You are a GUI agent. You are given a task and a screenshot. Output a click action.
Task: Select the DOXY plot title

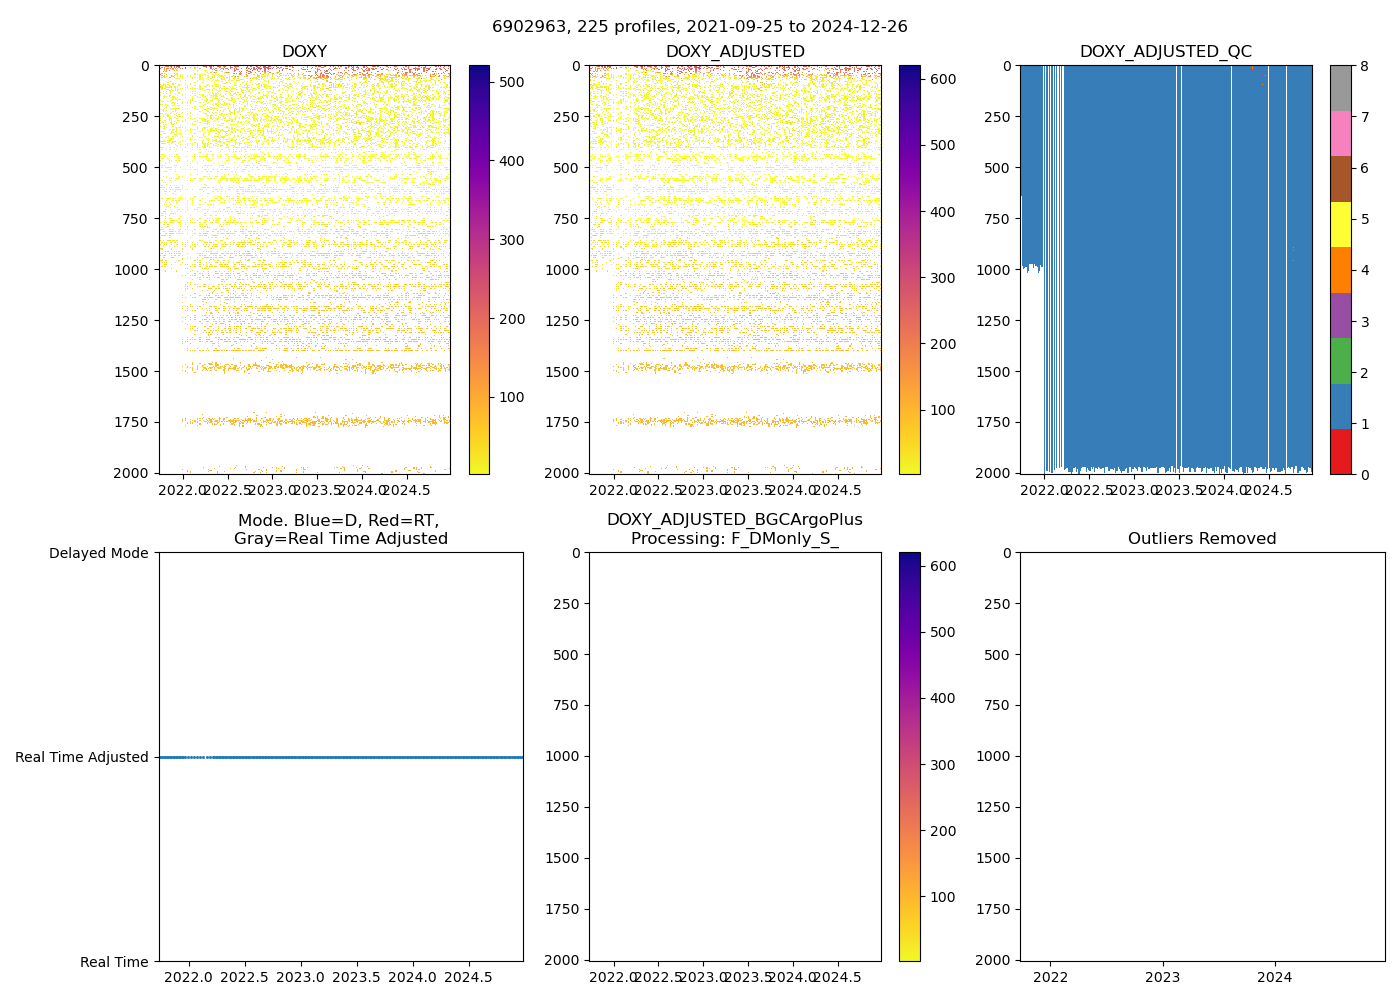304,52
